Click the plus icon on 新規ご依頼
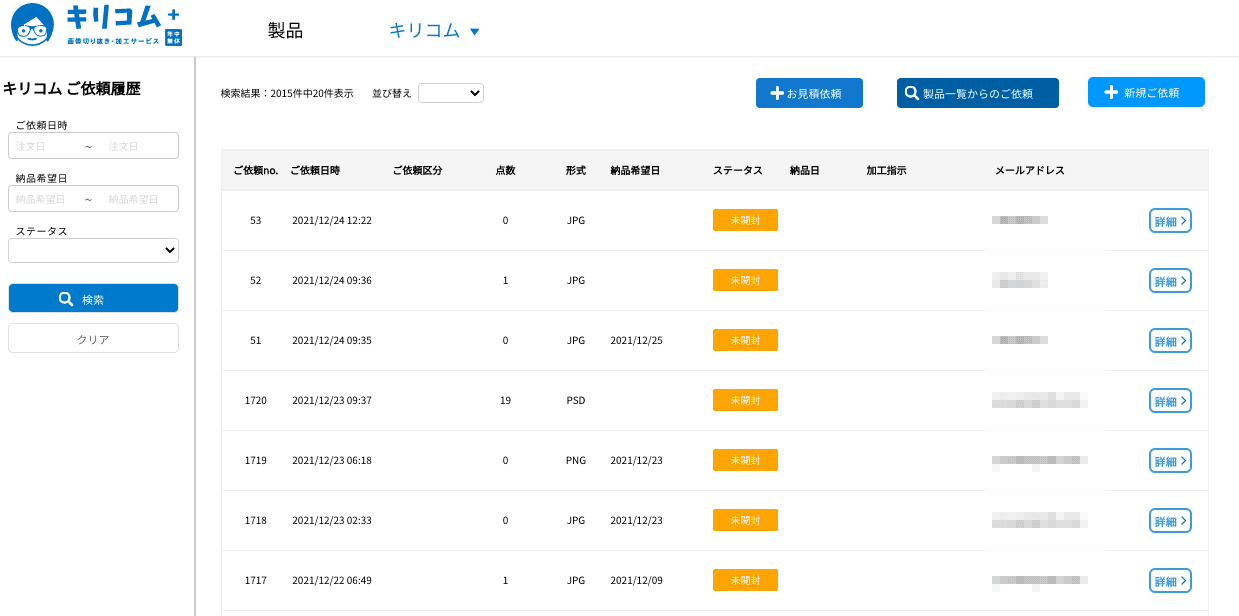The height and width of the screenshot is (616, 1239). pos(1111,92)
